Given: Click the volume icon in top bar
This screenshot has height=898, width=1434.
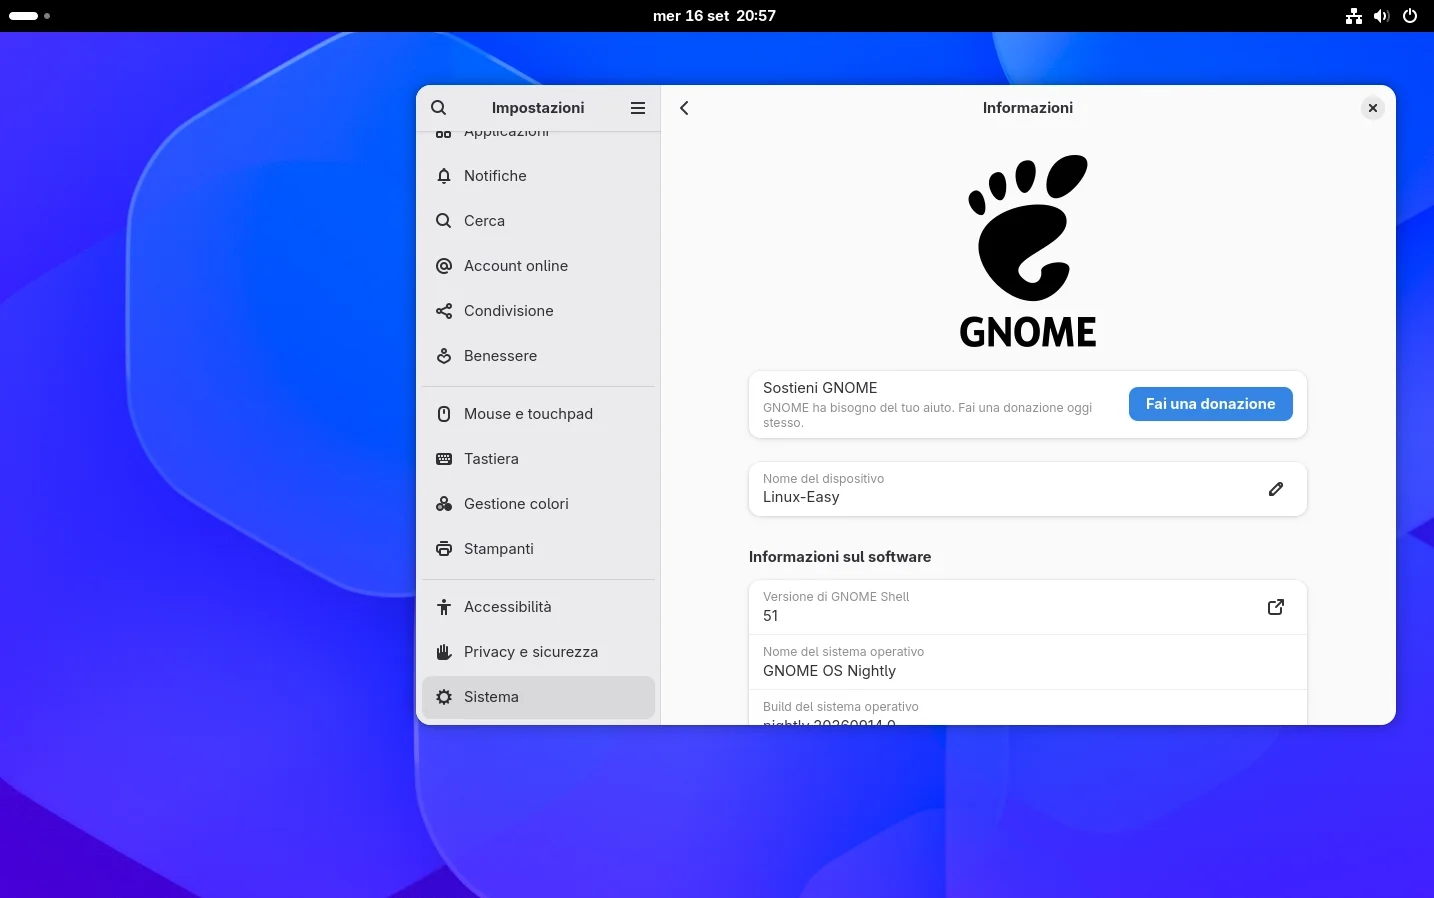Looking at the screenshot, I should [x=1382, y=16].
